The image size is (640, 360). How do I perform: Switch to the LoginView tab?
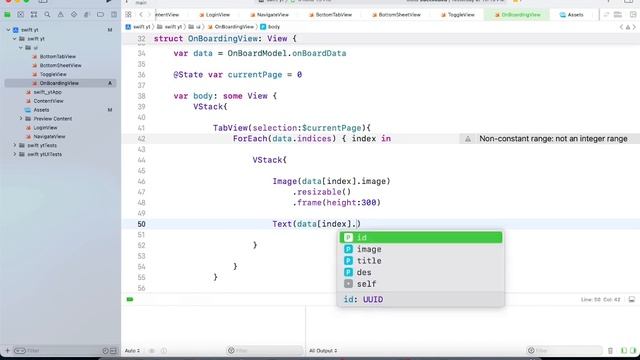tap(215, 15)
